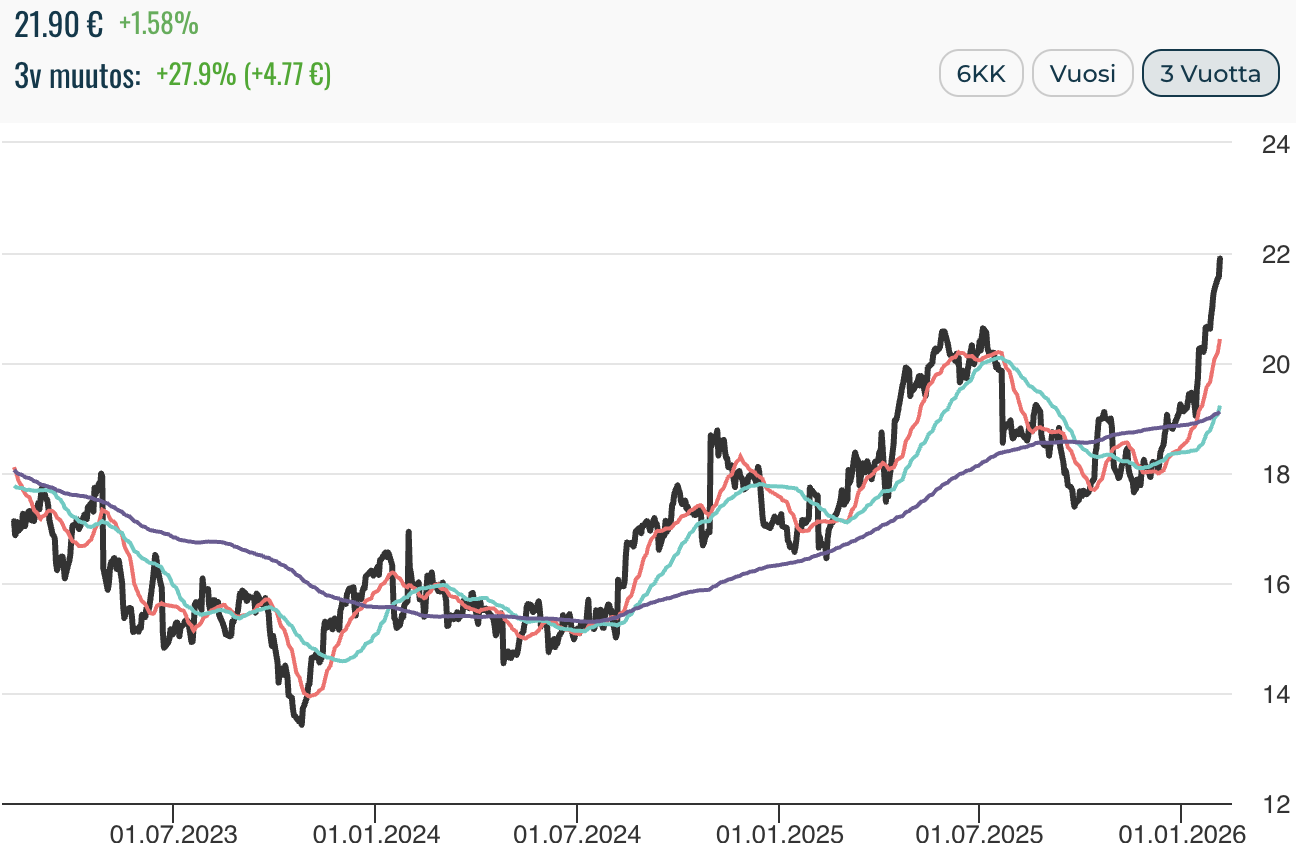Click the 3 Vuotta range button
This screenshot has height=848, width=1296.
click(x=1210, y=74)
